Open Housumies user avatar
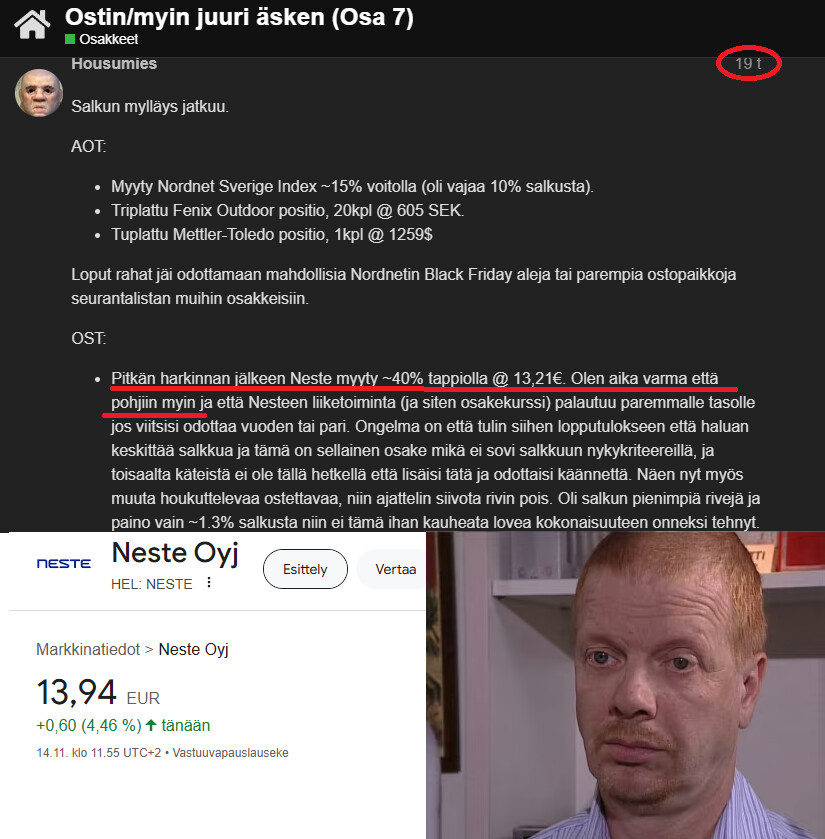The width and height of the screenshot is (825, 839). pos(39,93)
